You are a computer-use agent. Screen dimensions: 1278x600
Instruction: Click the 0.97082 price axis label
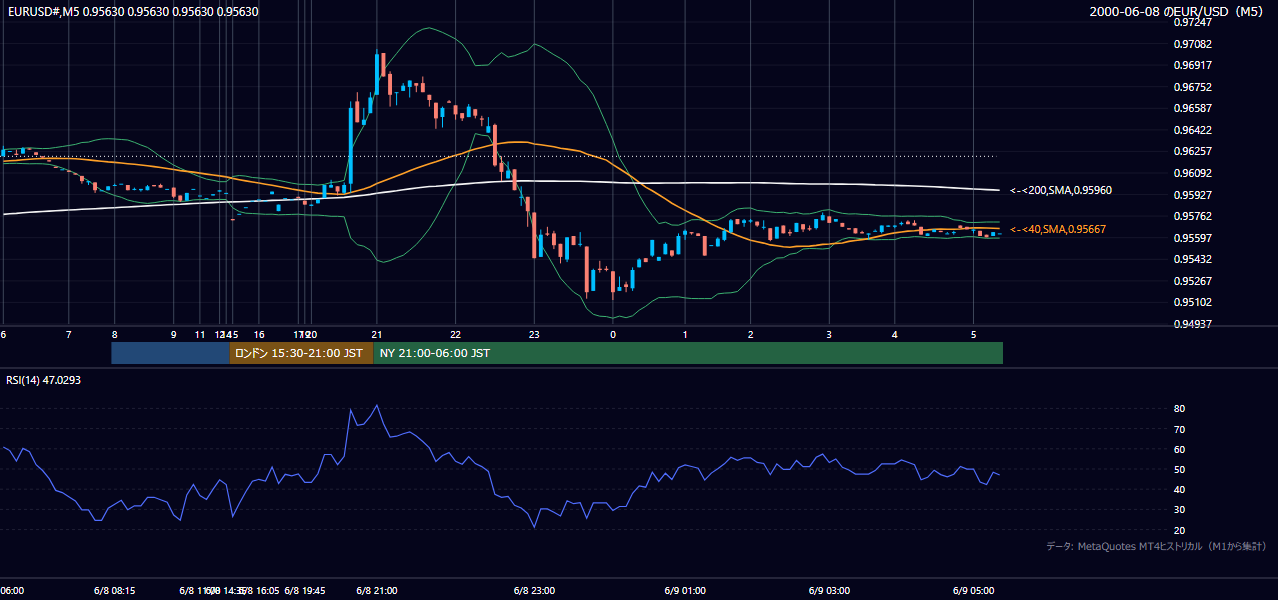tap(1192, 44)
